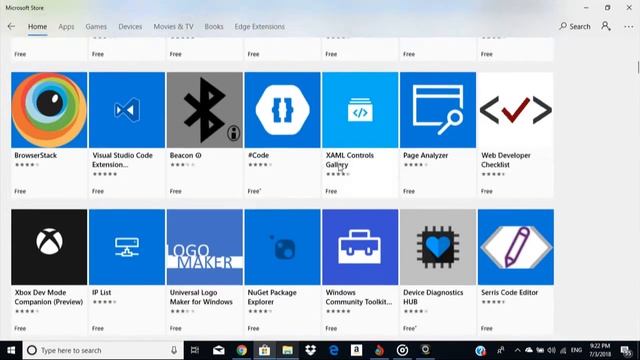Click the Search button in Store
Viewport: 640px width, 360px height.
575,27
